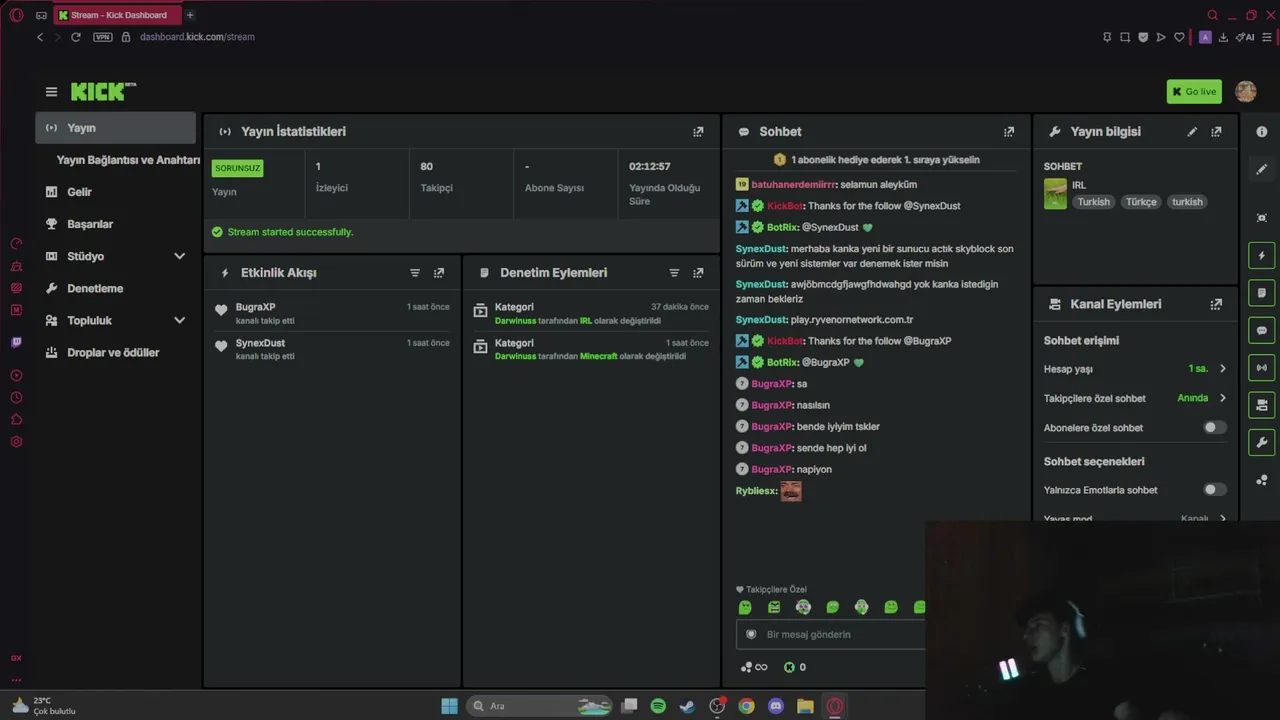1280x720 pixels.
Task: Toggle the broadcast signal widget icon
Action: click(1262, 367)
